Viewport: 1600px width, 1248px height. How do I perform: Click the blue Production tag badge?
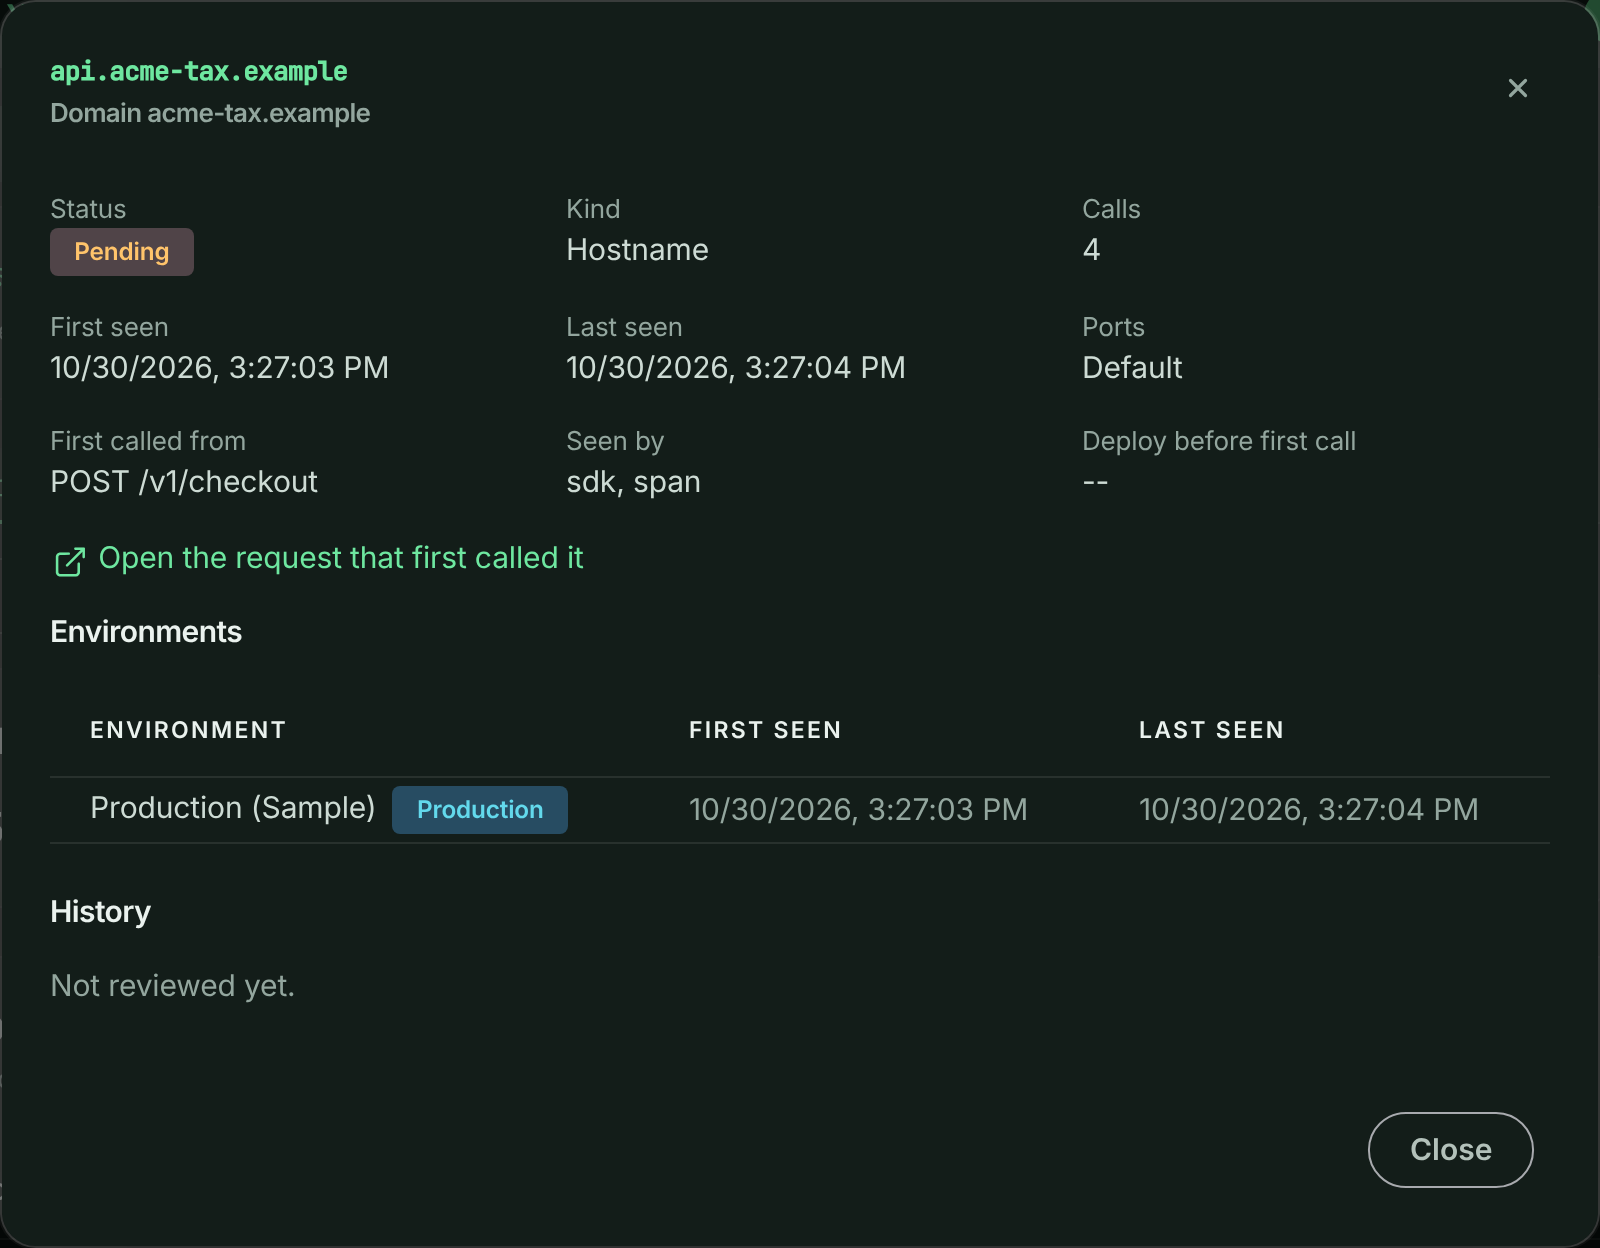[x=480, y=810]
